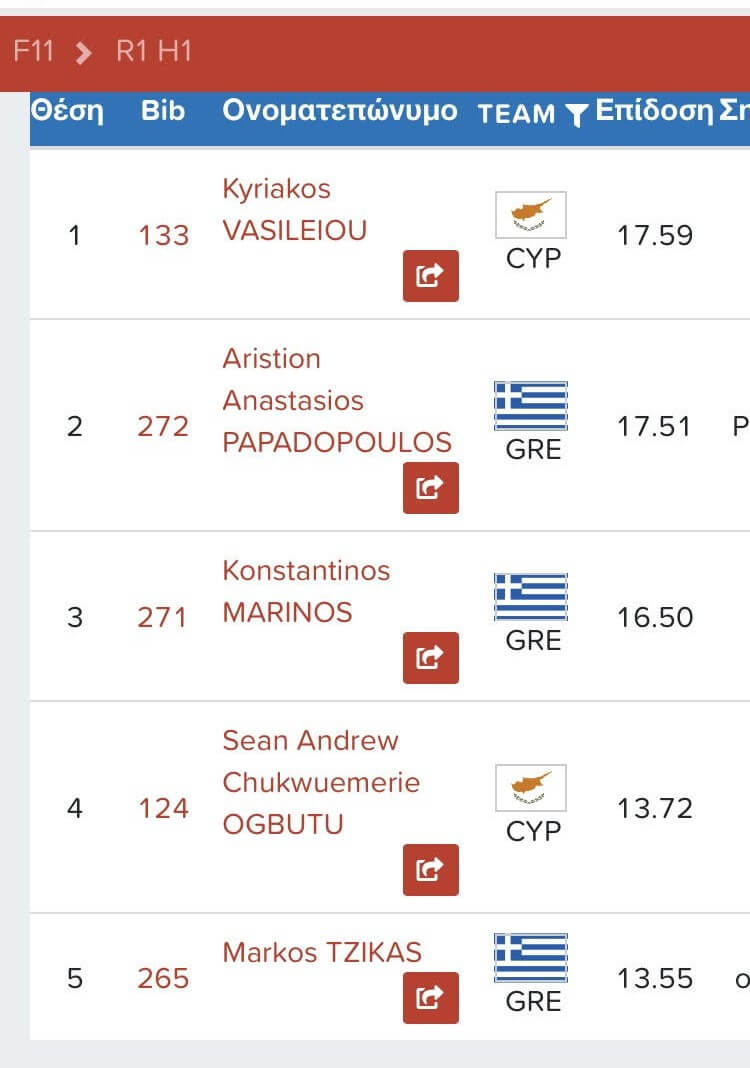The image size is (750, 1068).
Task: Open bib number 124 link
Action: pos(163,808)
